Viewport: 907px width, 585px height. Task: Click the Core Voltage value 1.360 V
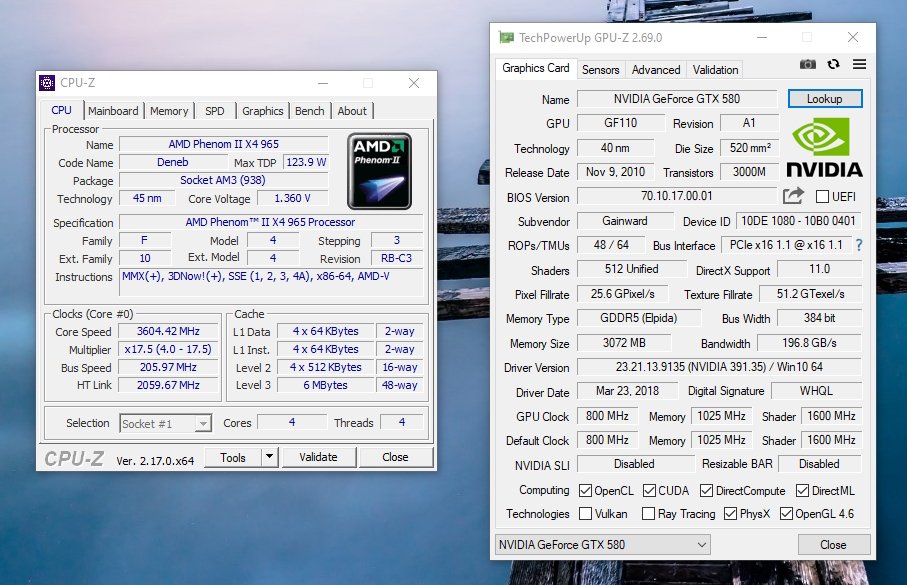click(293, 198)
